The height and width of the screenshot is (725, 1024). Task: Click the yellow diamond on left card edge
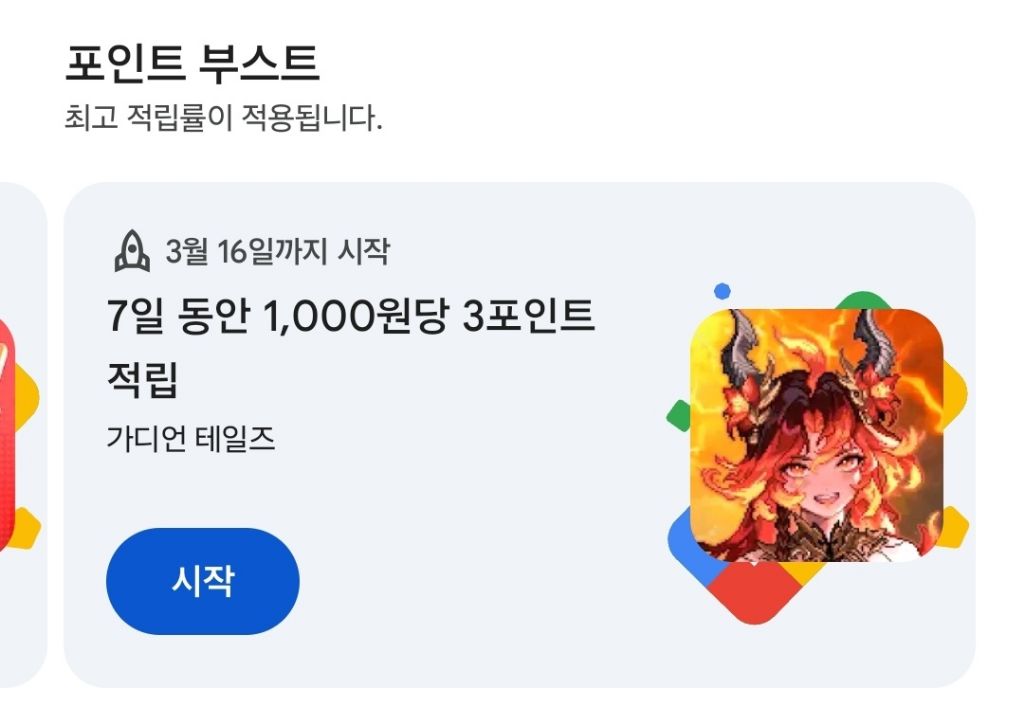[x=26, y=396]
